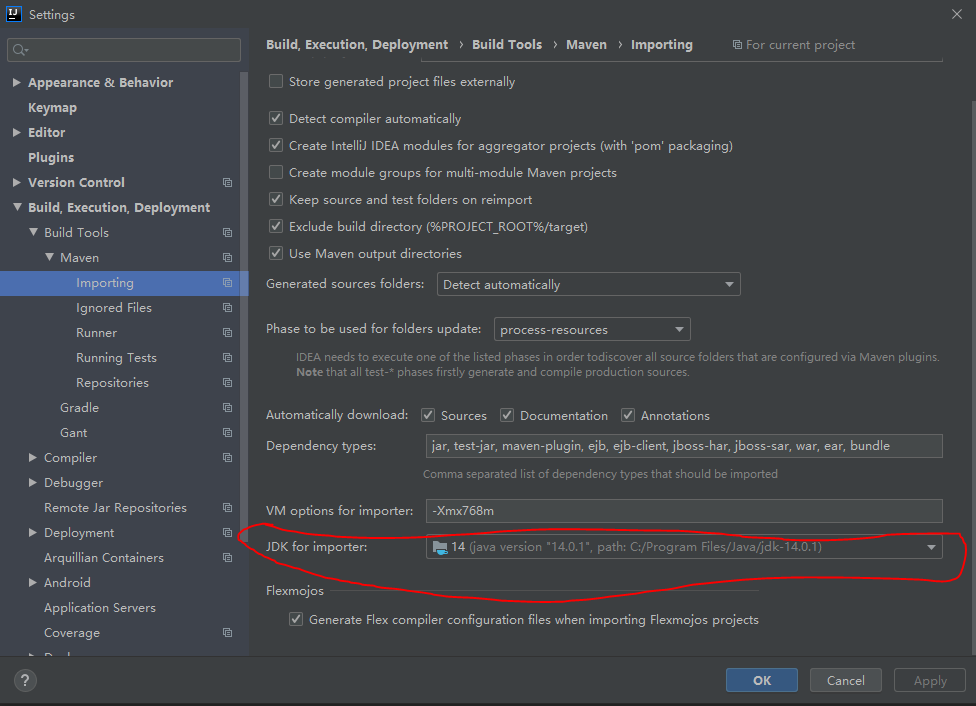The image size is (976, 706).
Task: Click the project-scope icon next to Maven
Action: (227, 257)
